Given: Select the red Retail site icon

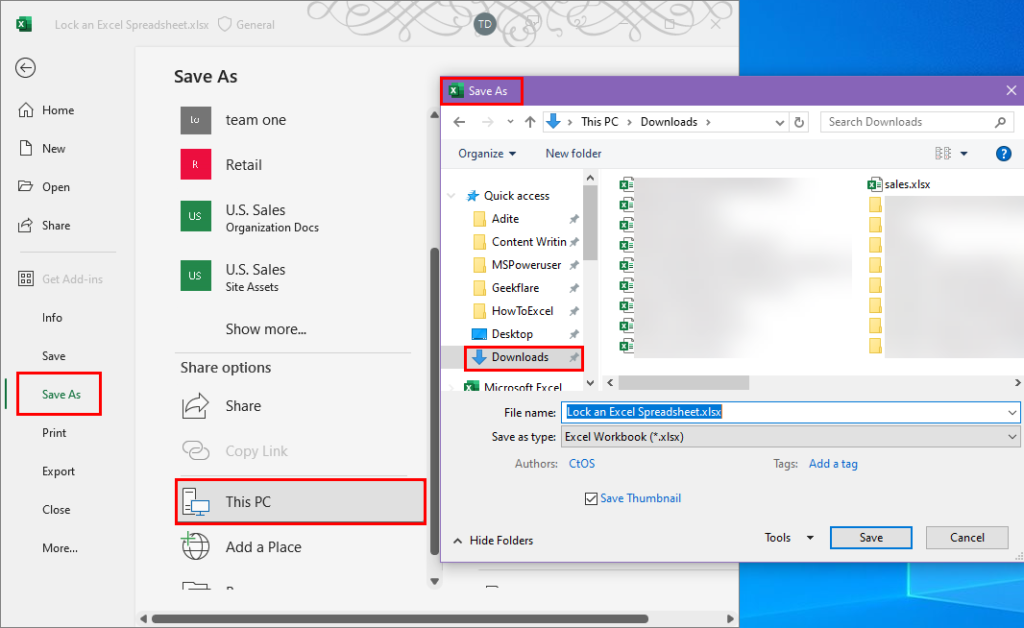Looking at the screenshot, I should point(195,165).
